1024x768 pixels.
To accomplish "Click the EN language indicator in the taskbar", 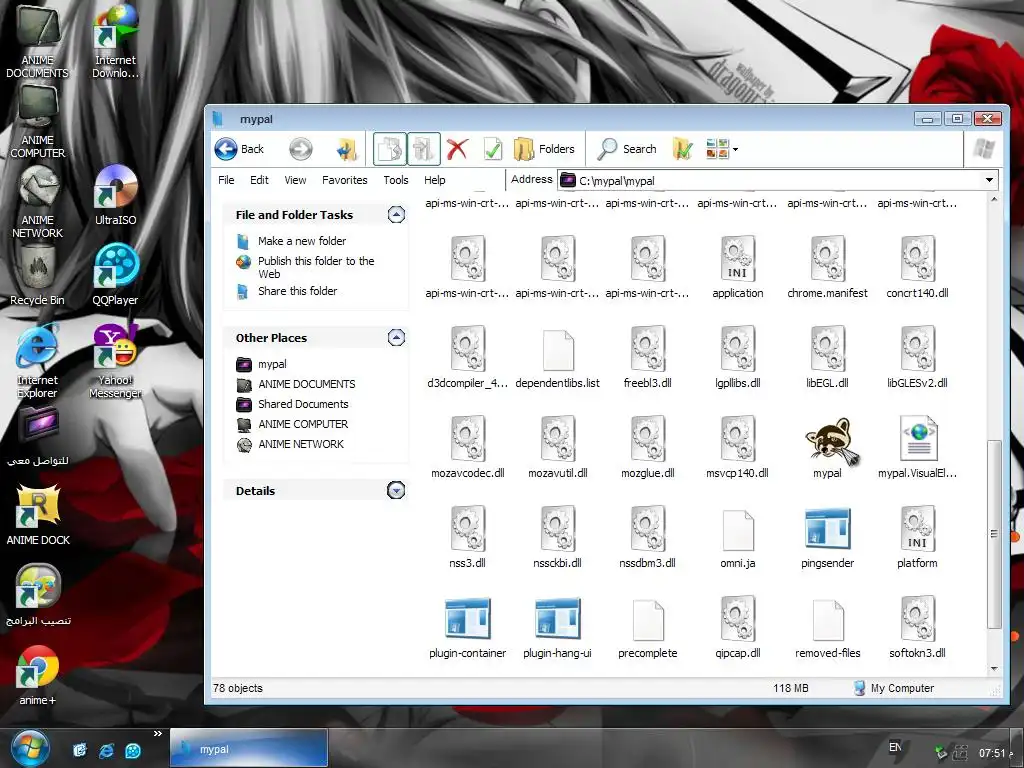I will click(895, 747).
